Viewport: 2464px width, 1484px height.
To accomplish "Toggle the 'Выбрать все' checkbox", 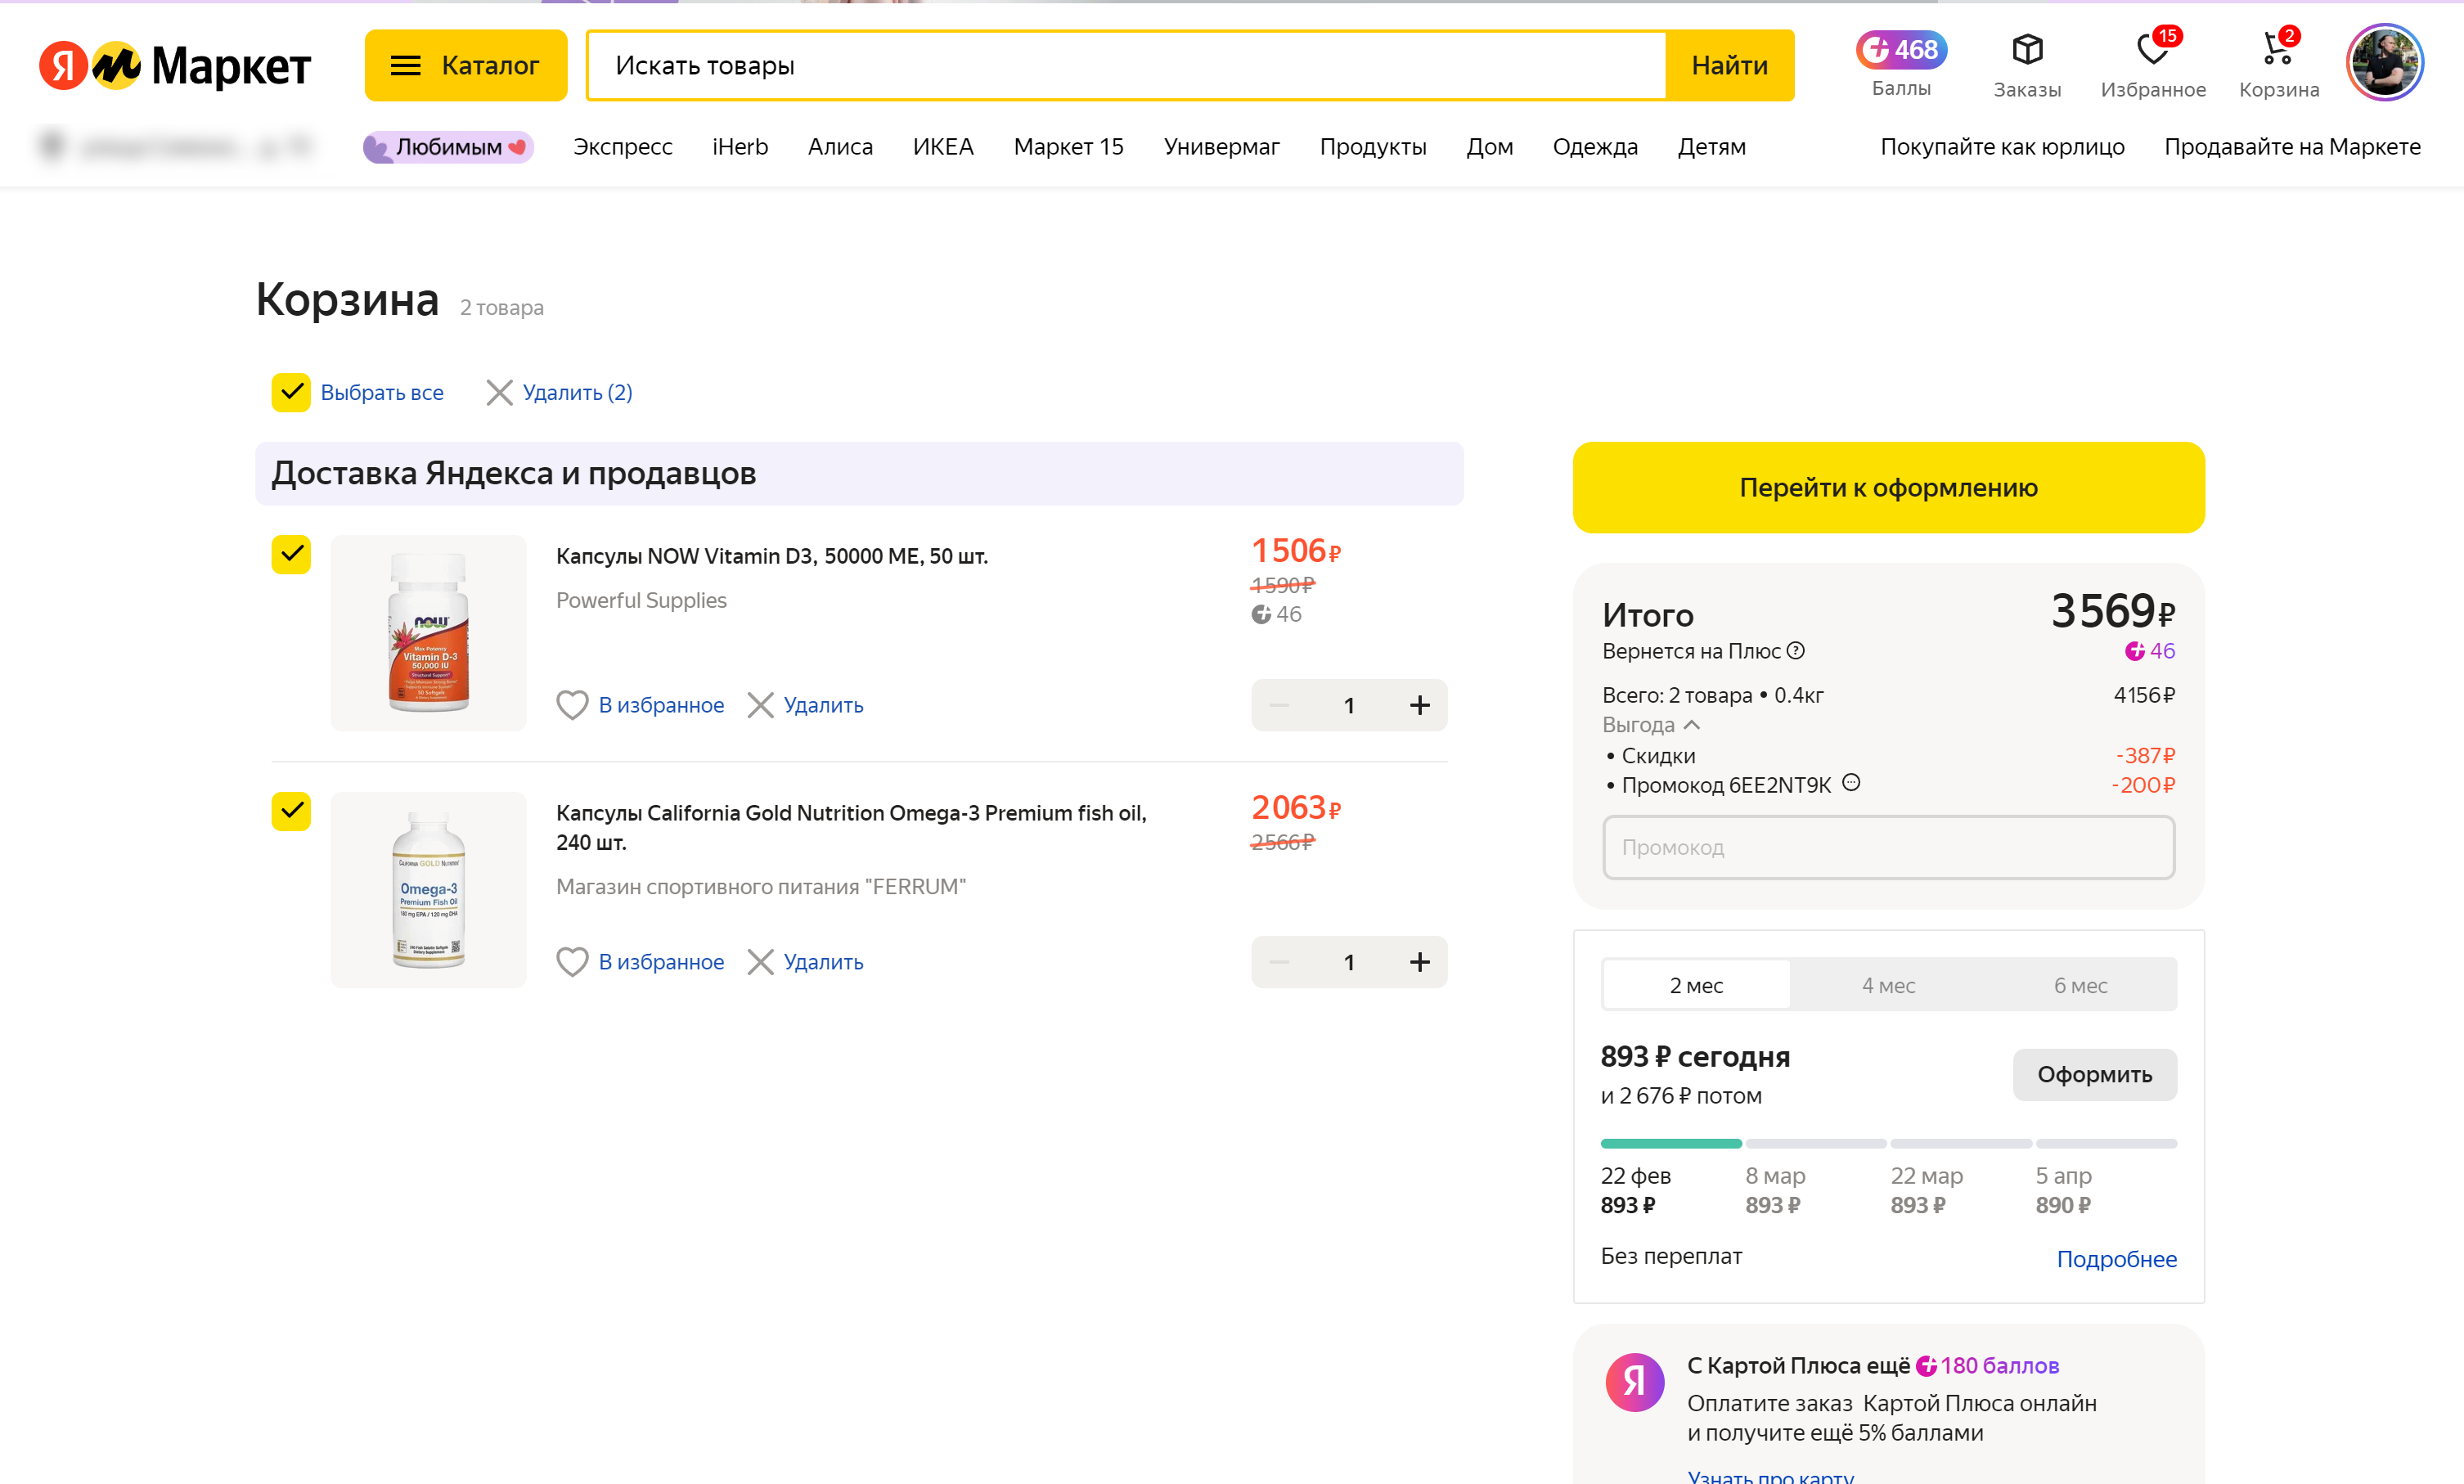I will [291, 392].
